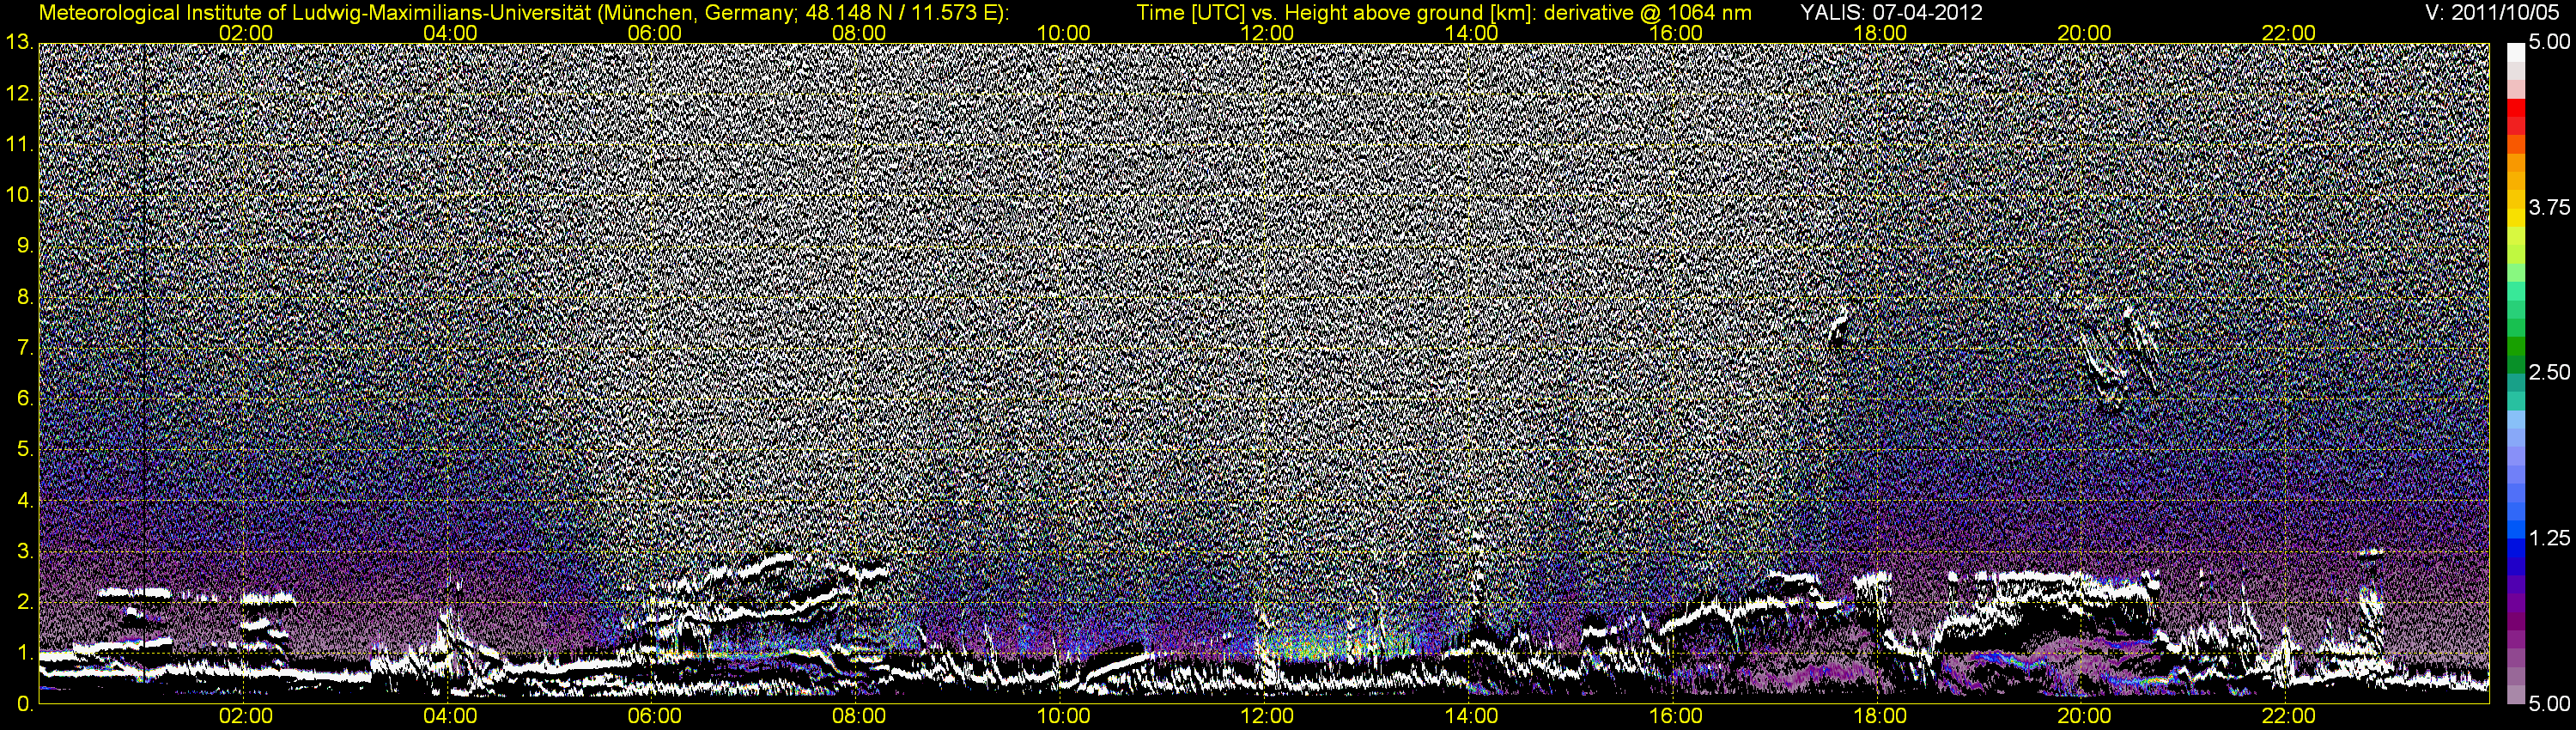2576x730 pixels.
Task: Click the 04:00 label on the bottom time axis
Action: pos(450,716)
